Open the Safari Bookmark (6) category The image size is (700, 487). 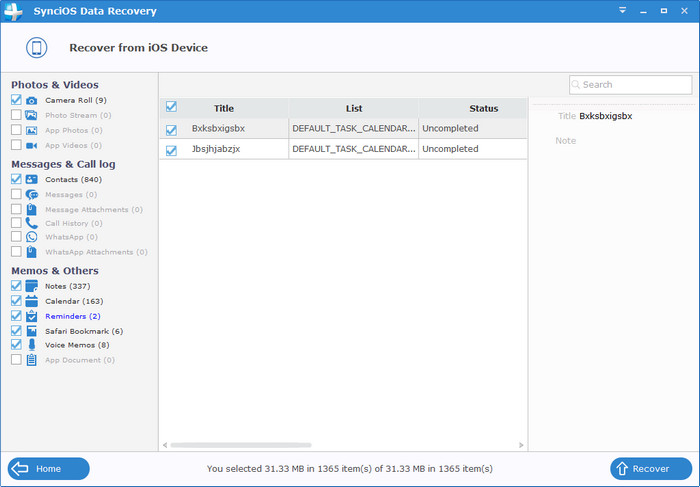84,331
